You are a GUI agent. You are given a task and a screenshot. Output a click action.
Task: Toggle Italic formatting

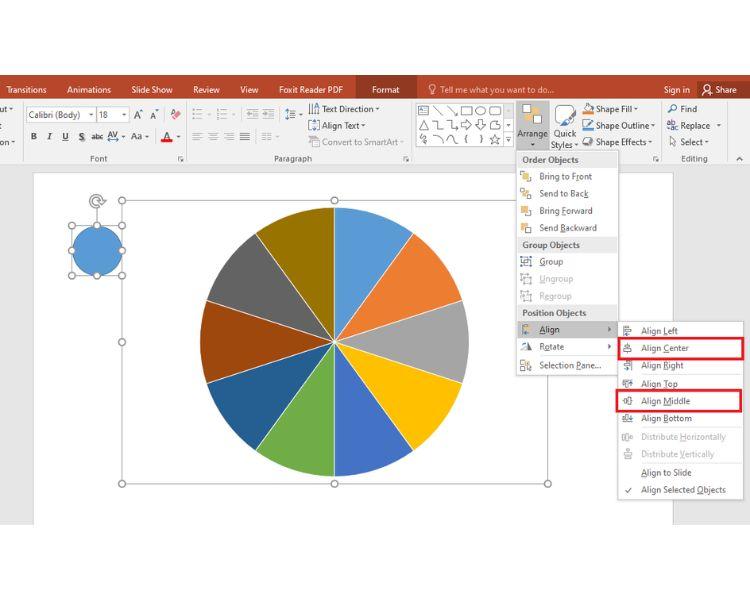49,137
